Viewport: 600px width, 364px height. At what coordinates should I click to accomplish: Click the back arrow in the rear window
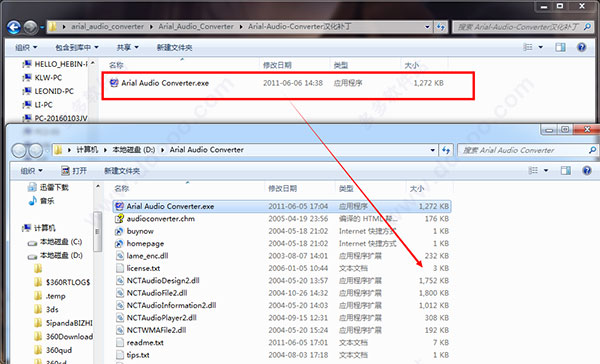tap(14, 27)
